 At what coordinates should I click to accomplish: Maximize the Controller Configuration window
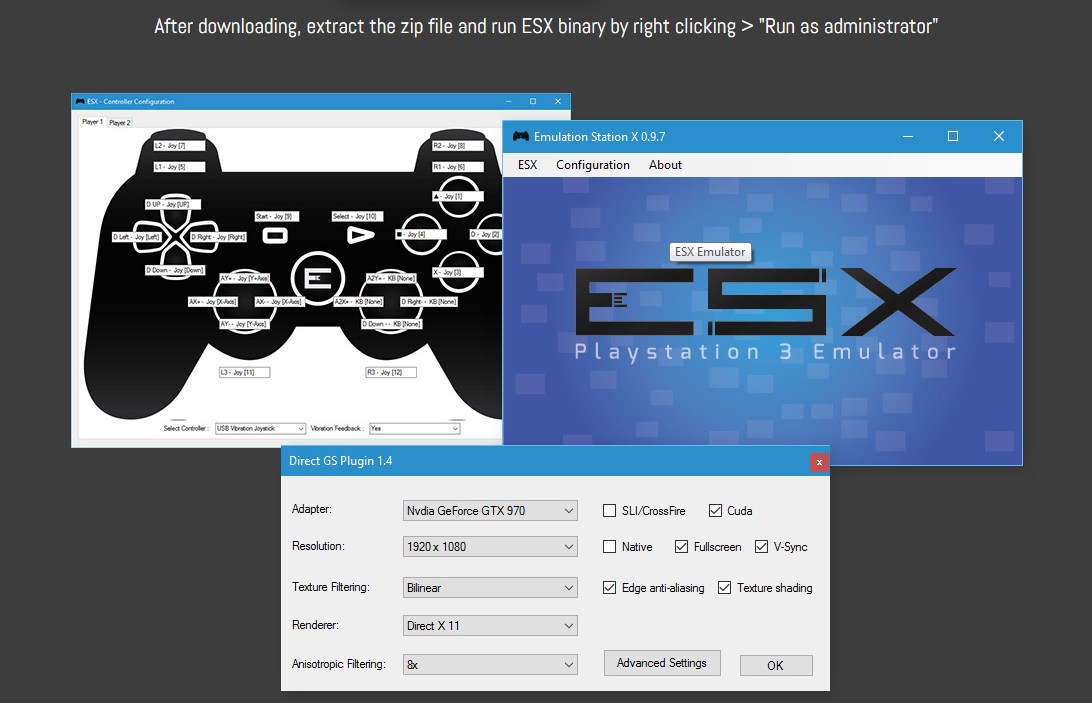click(533, 101)
